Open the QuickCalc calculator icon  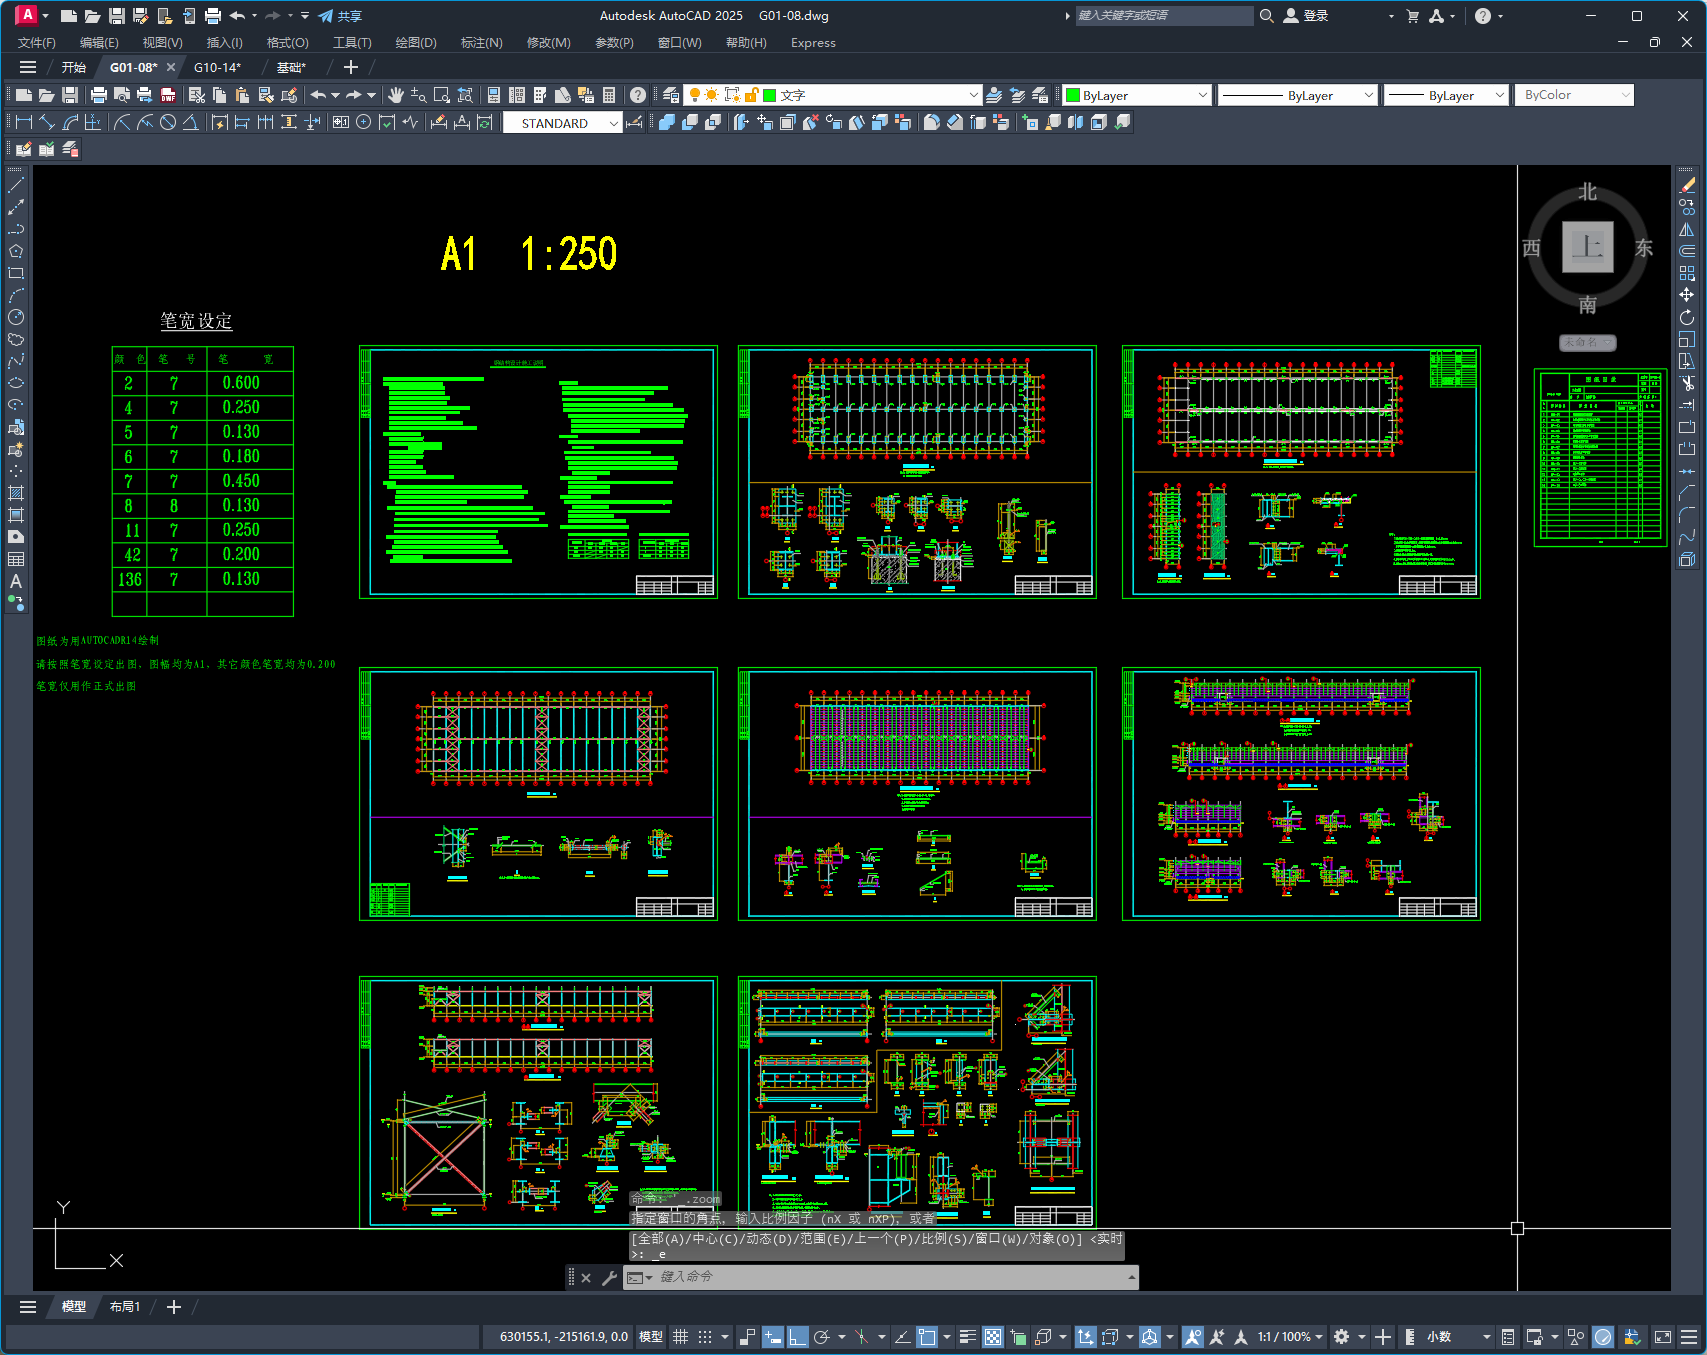(609, 95)
